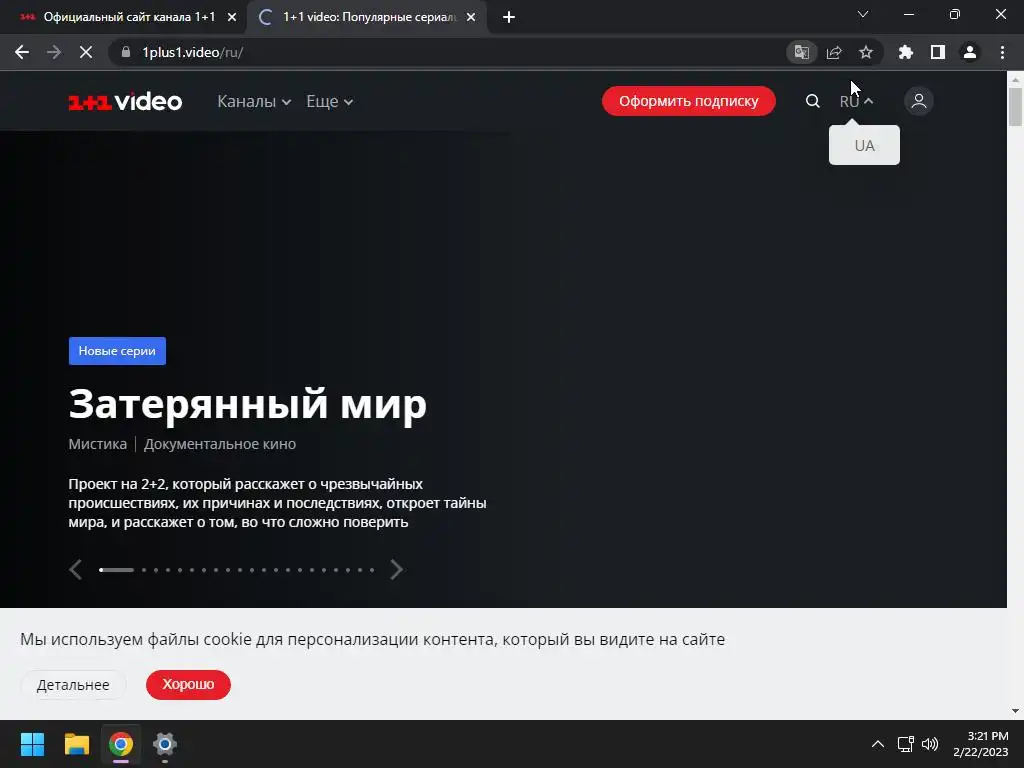Expand the Еще dropdown menu

pos(330,101)
